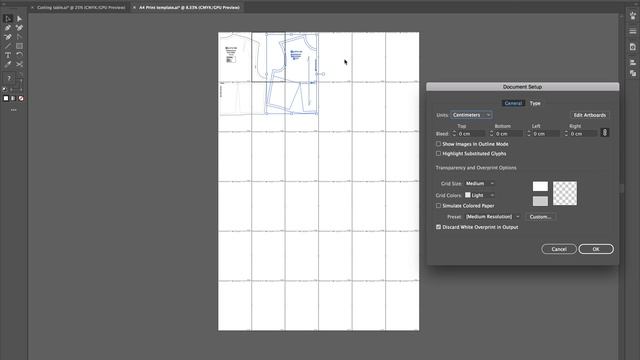Adjust the Bottom bleed stepper arrows
Viewport: 640px width, 360px height.
[491, 133]
